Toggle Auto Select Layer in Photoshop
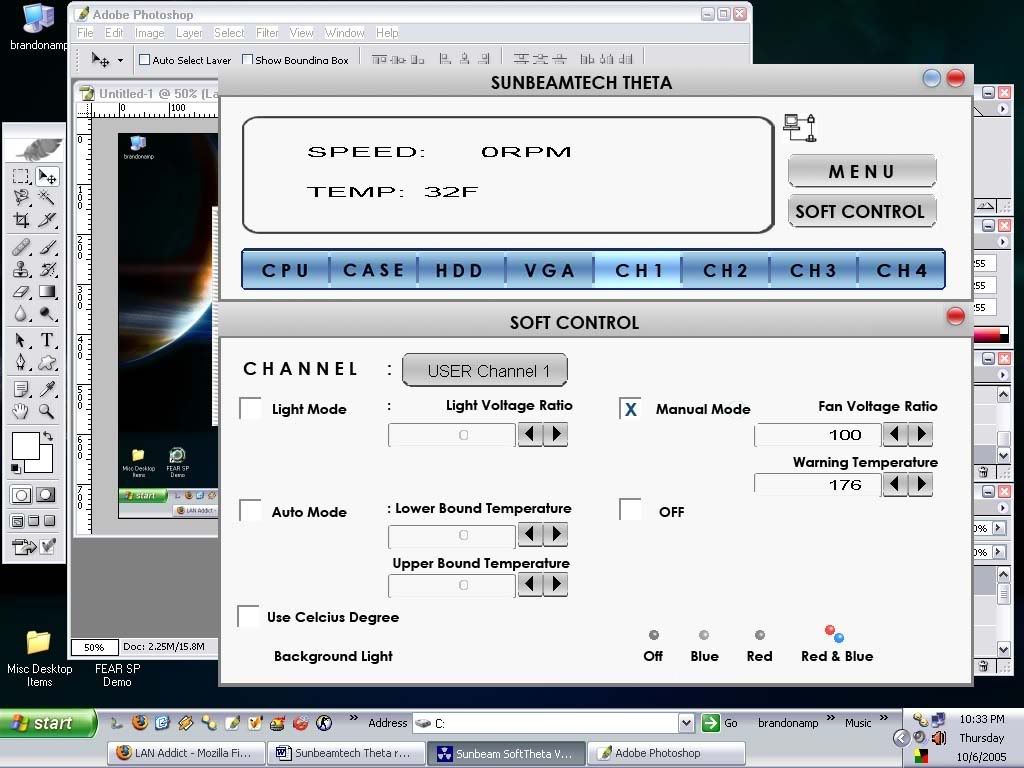 144,60
